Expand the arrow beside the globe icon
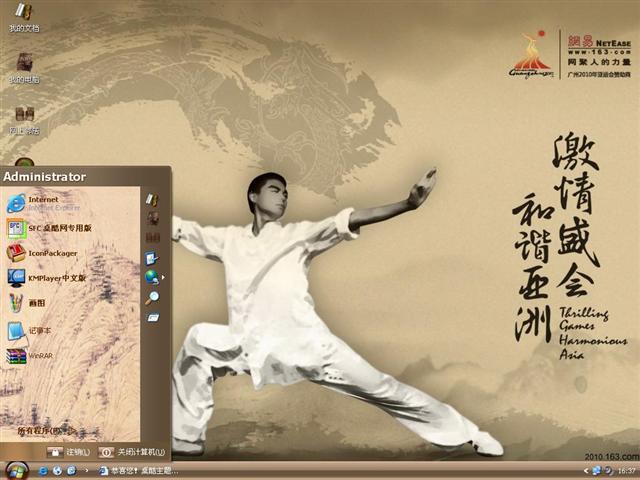This screenshot has width=640, height=480. point(163,278)
